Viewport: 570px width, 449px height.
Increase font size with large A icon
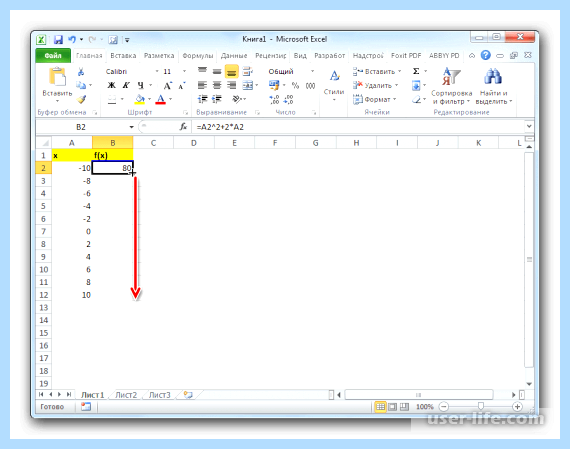[167, 86]
